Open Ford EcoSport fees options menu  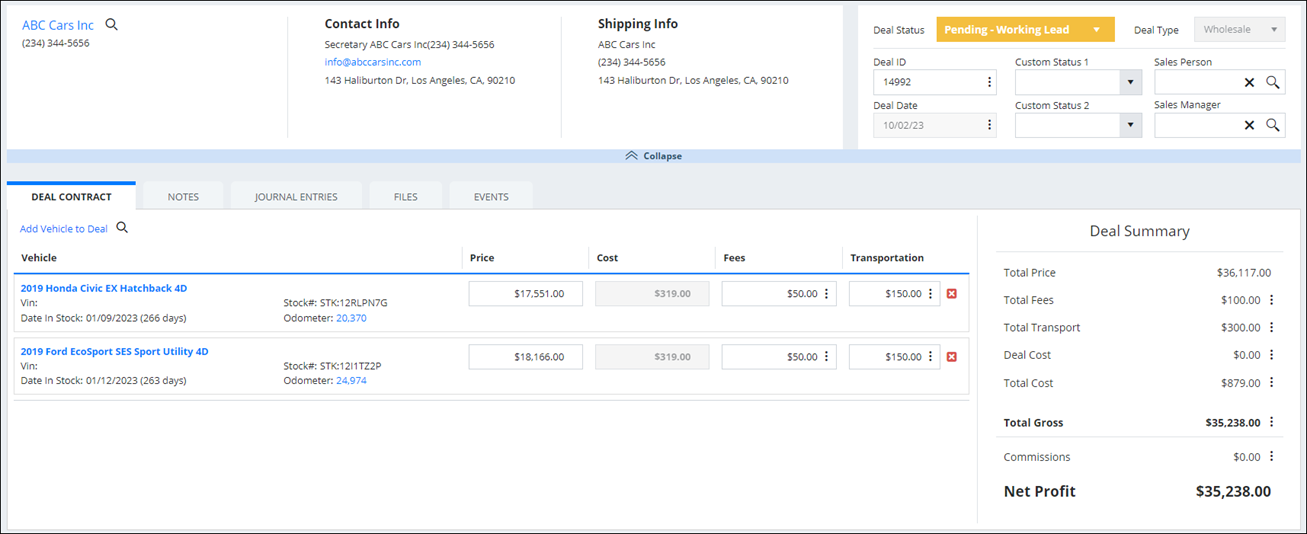(827, 356)
